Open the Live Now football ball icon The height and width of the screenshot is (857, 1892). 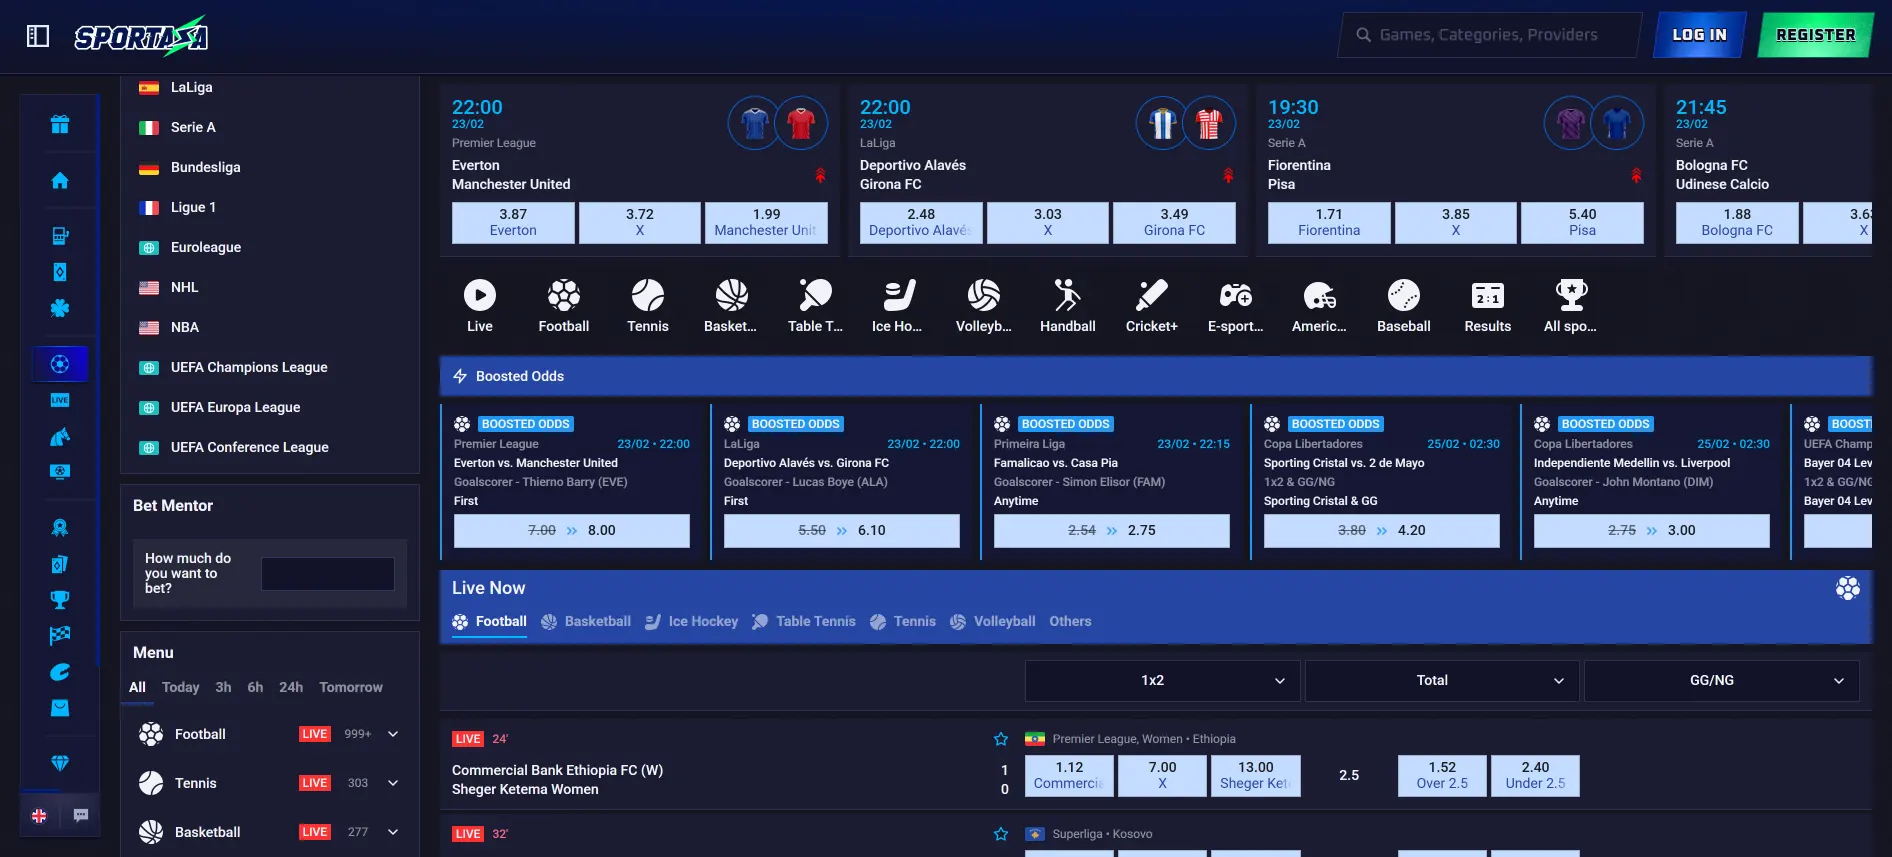point(1848,588)
